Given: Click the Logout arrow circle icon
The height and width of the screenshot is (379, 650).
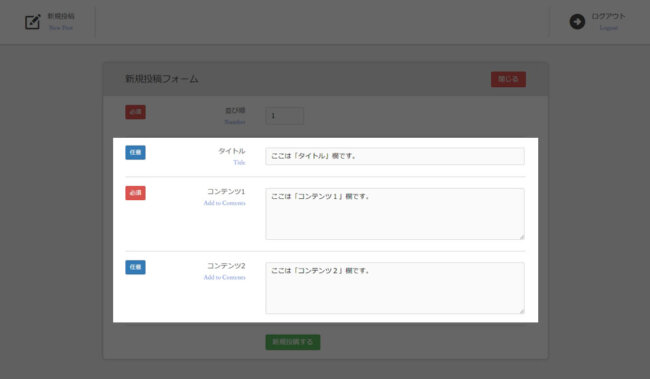Looking at the screenshot, I should point(577,22).
